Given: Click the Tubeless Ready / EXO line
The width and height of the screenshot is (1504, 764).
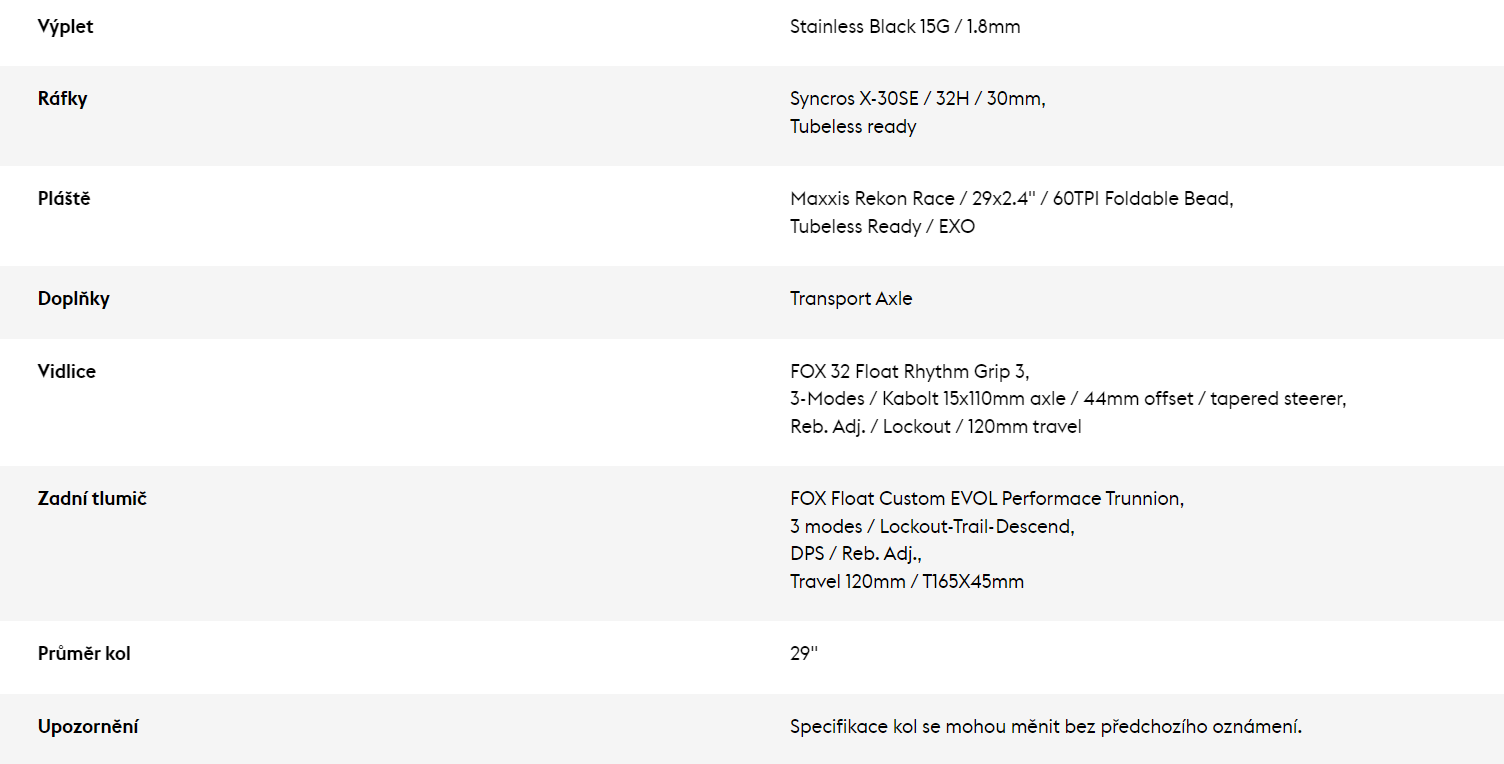Looking at the screenshot, I should [x=882, y=227].
